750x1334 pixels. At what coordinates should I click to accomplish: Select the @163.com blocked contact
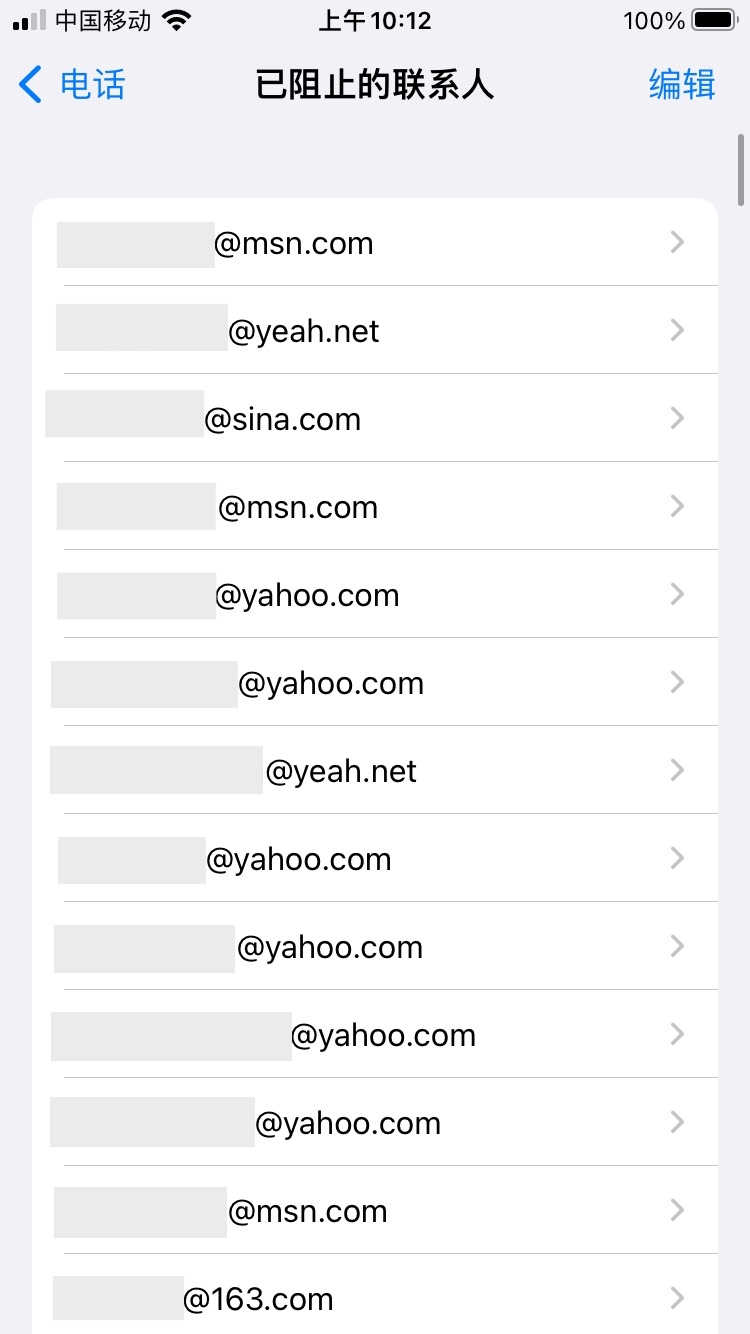[x=258, y=1299]
